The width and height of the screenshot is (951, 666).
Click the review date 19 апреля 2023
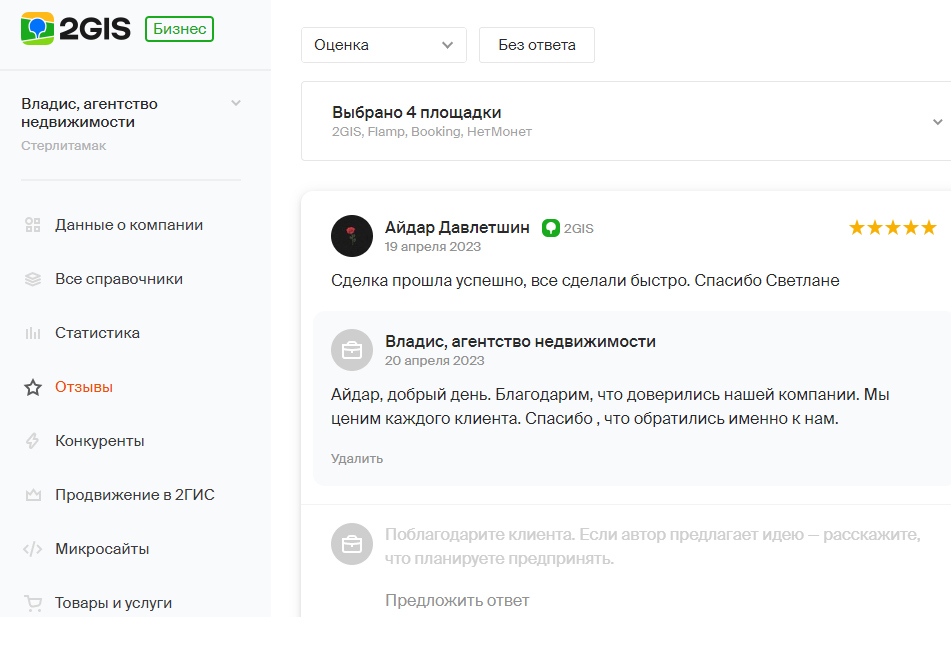point(432,247)
